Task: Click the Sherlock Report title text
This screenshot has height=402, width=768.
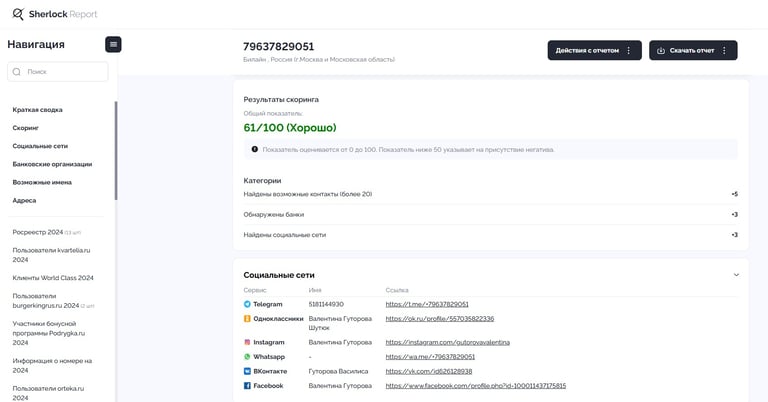Action: point(63,14)
